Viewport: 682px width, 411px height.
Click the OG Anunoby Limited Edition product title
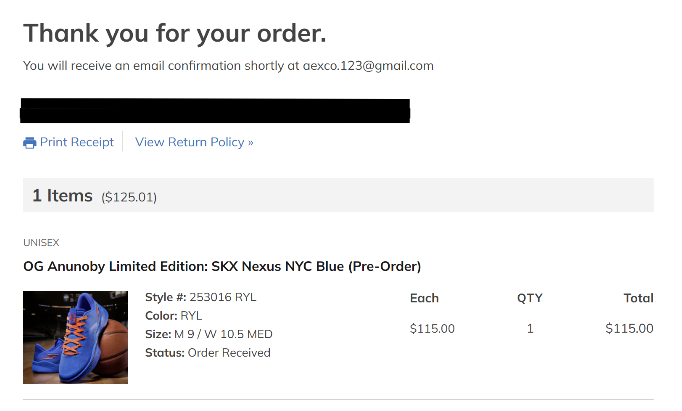pos(222,266)
